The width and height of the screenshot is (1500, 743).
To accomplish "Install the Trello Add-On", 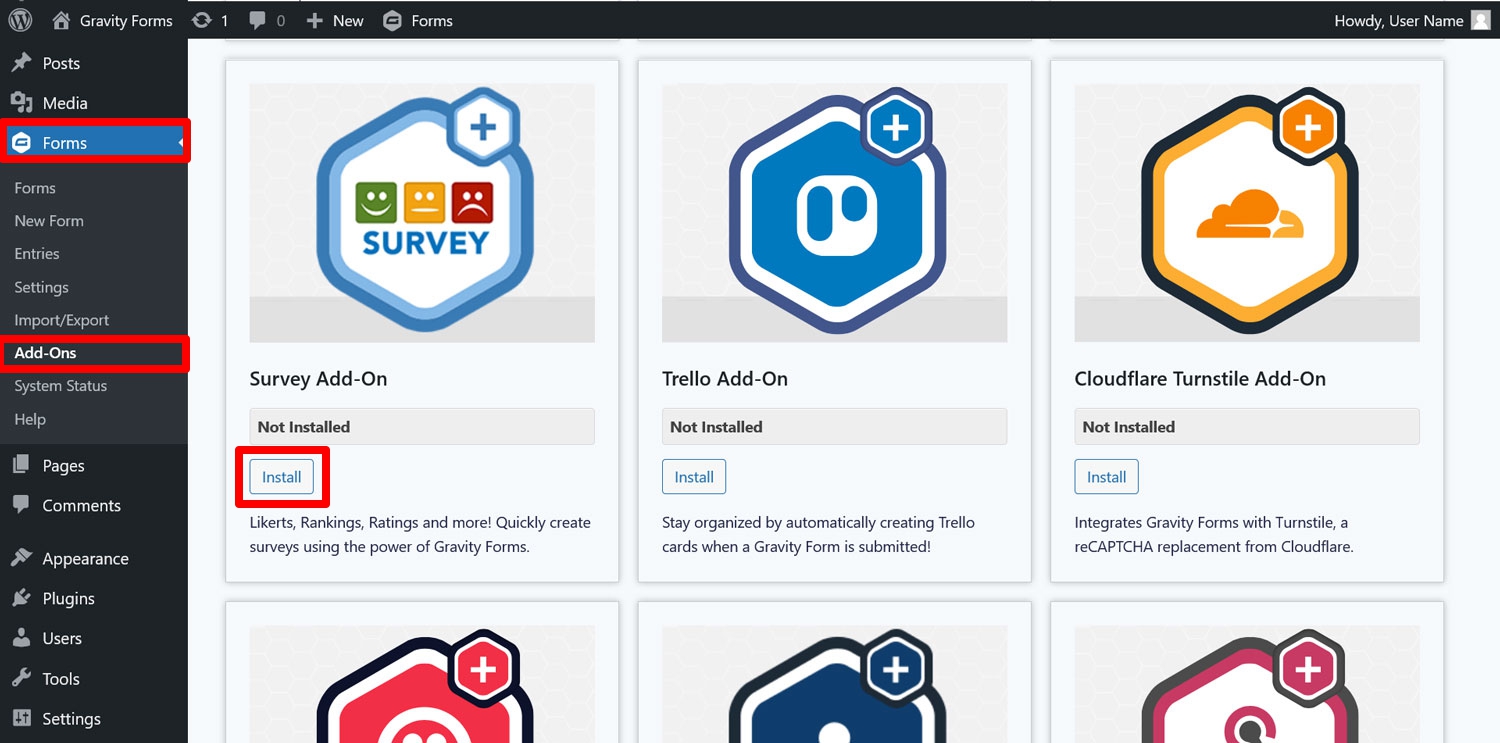I will coord(694,477).
